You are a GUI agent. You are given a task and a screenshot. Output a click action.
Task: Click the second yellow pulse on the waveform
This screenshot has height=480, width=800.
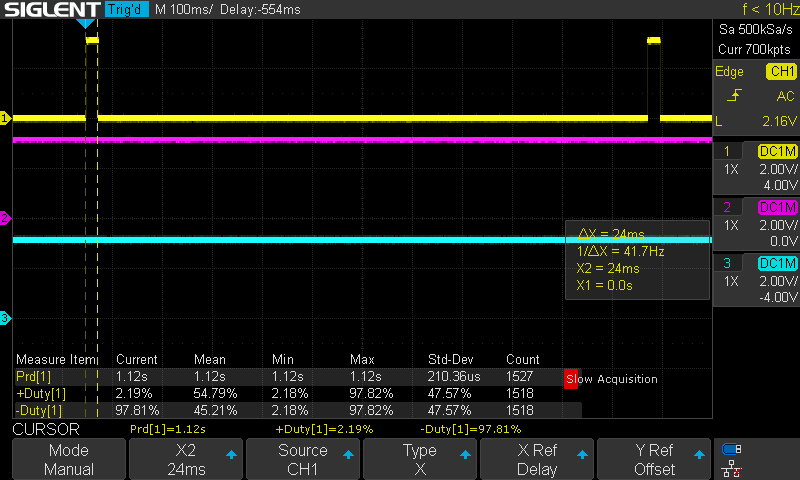(654, 40)
